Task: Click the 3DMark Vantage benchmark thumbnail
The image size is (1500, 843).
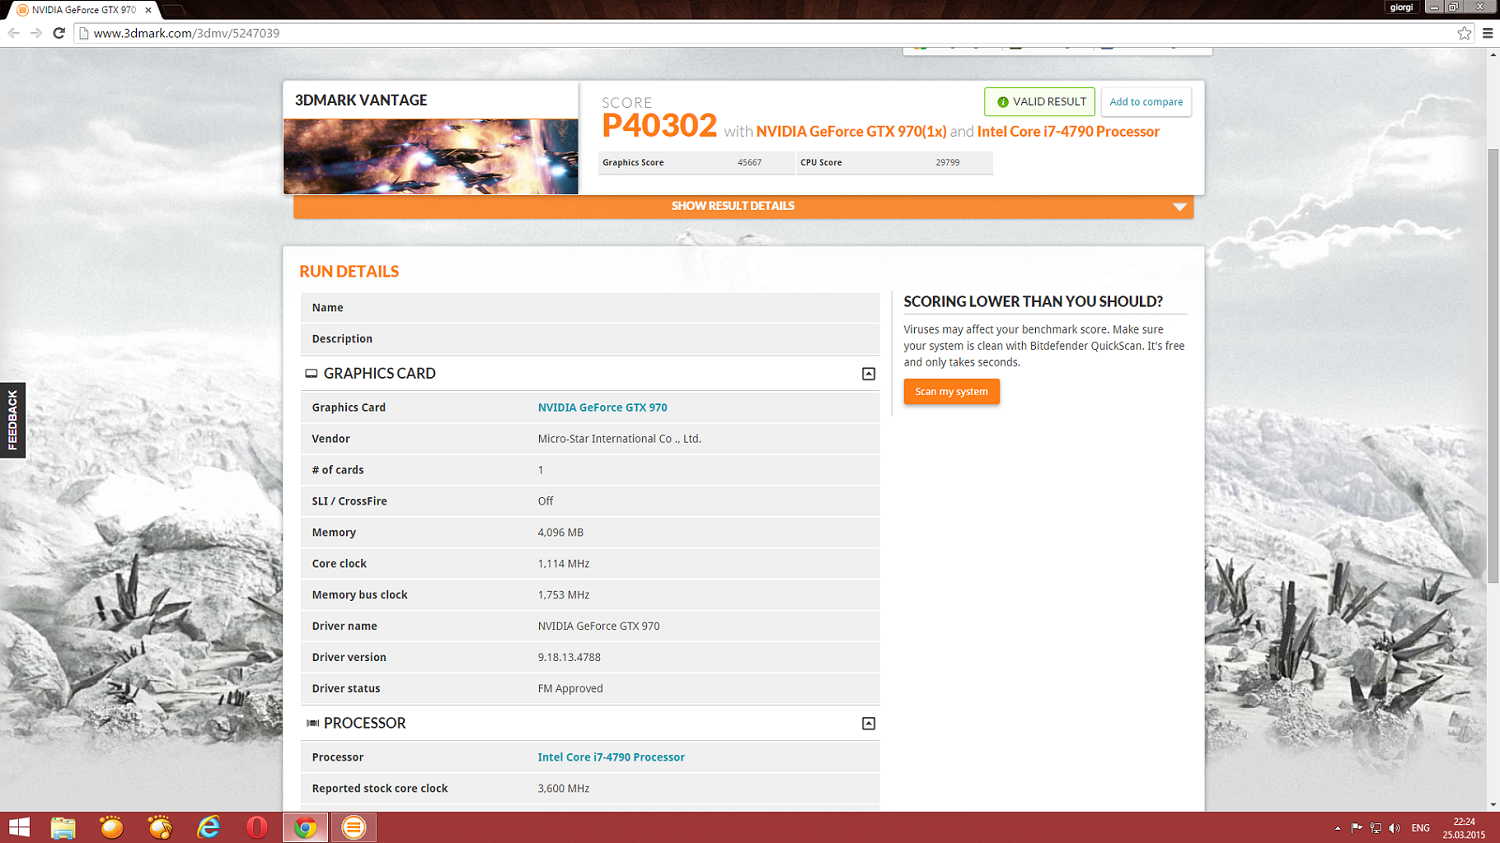Action: click(431, 156)
